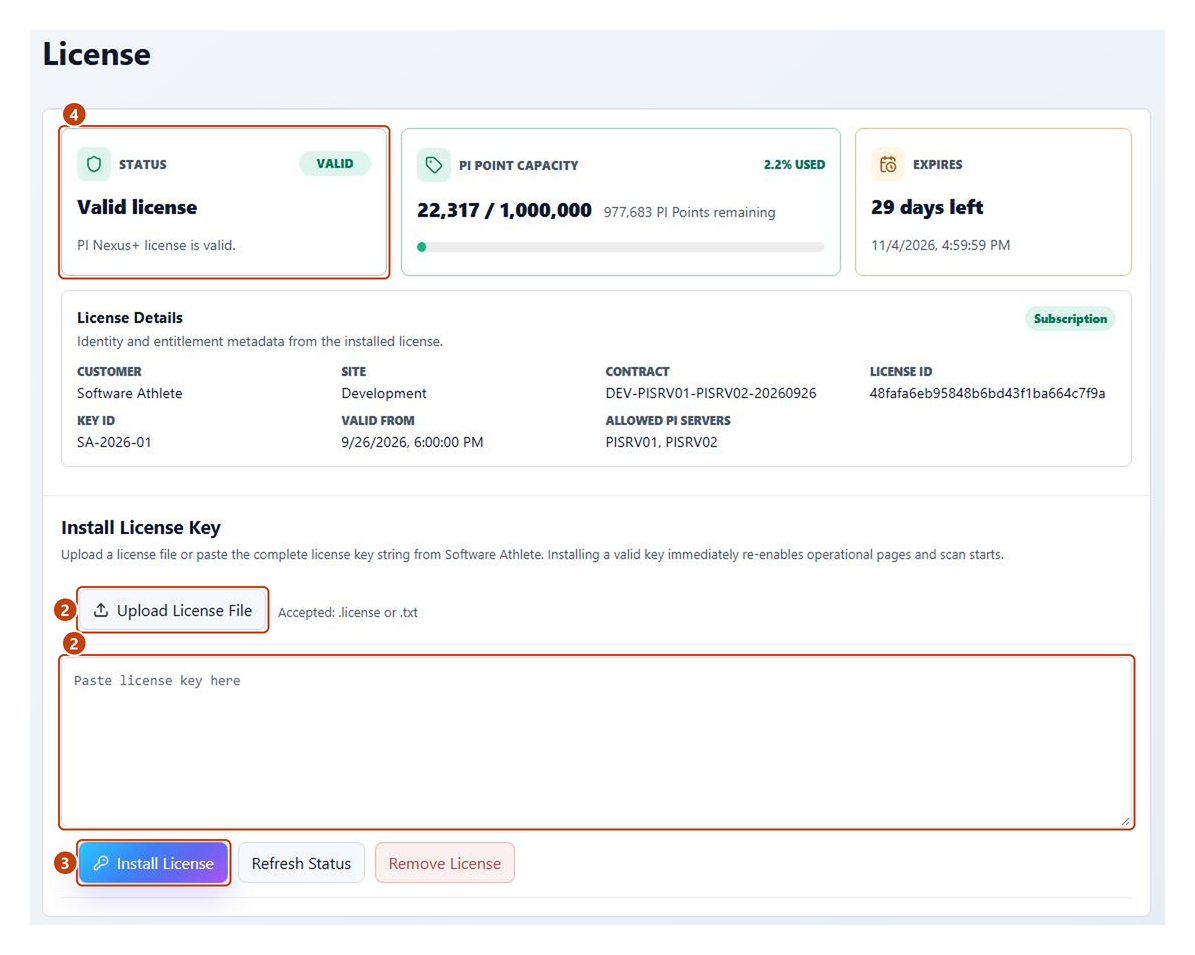Click the Install License button
Screen dimensions: 1195x955
tap(153, 863)
